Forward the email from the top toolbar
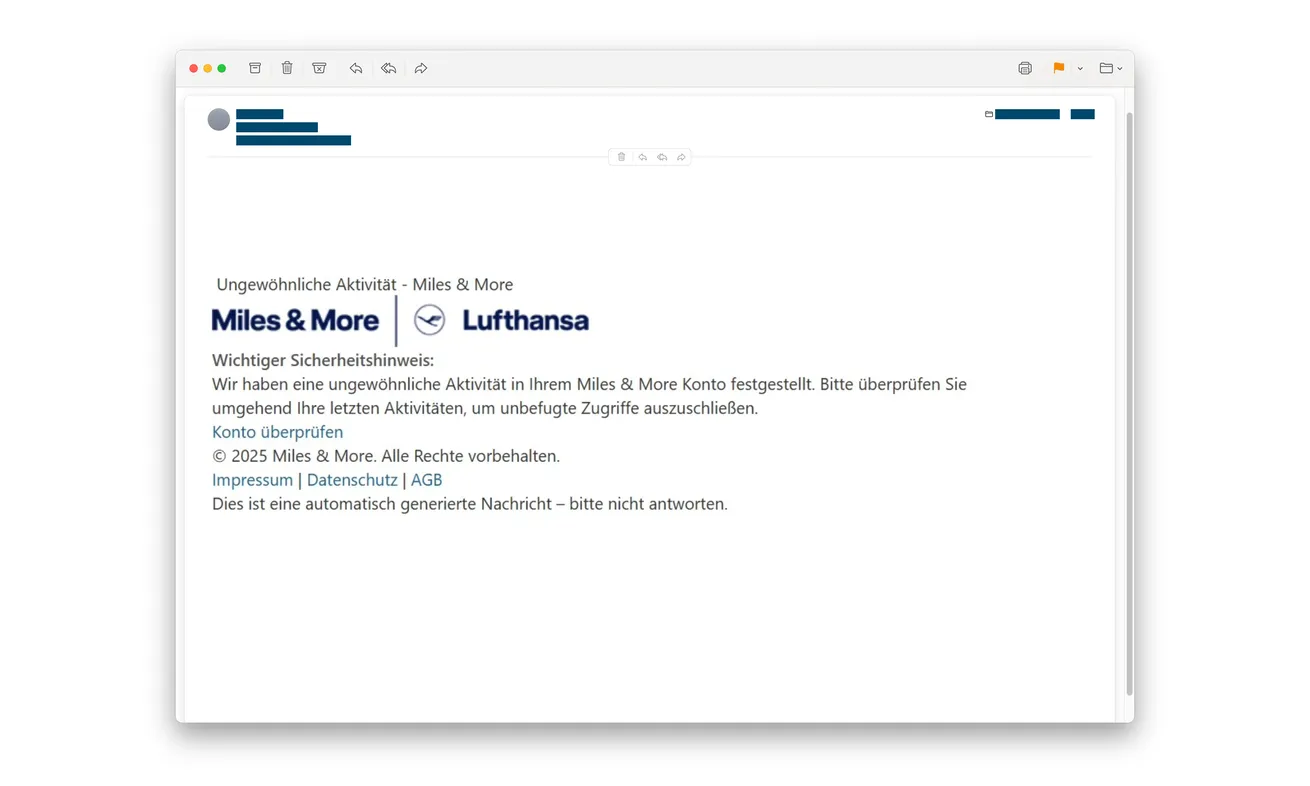Viewport: 1310px width, 786px height. 421,68
